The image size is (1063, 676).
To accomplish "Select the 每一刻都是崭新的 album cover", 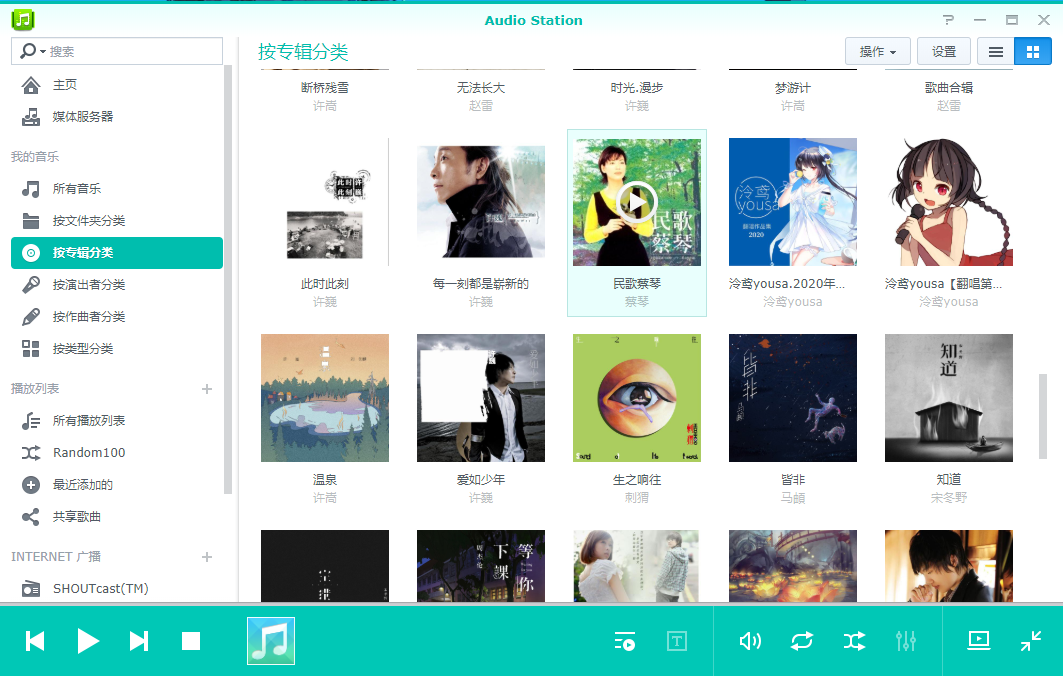I will tap(481, 202).
